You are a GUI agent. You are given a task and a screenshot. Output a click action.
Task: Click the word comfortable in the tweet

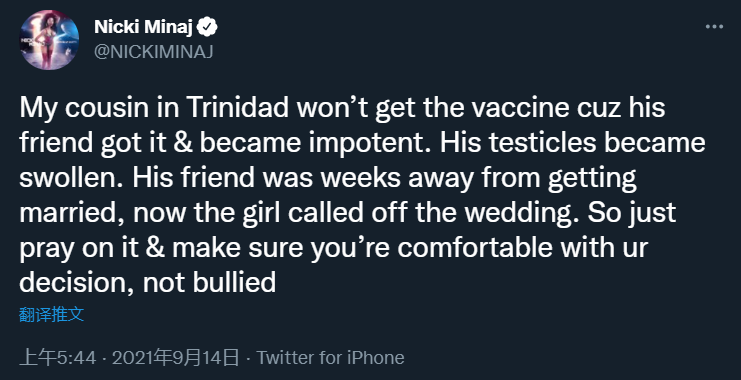pyautogui.click(x=474, y=248)
